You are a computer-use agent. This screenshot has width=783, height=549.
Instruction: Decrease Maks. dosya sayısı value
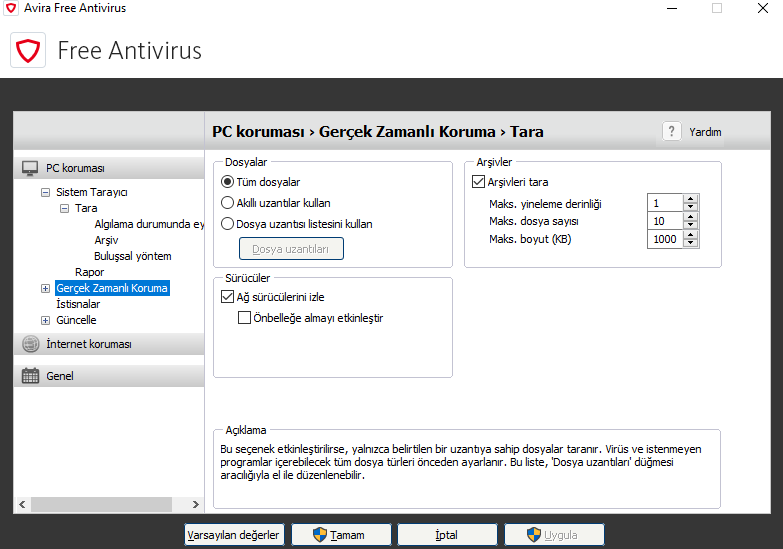pos(691,225)
